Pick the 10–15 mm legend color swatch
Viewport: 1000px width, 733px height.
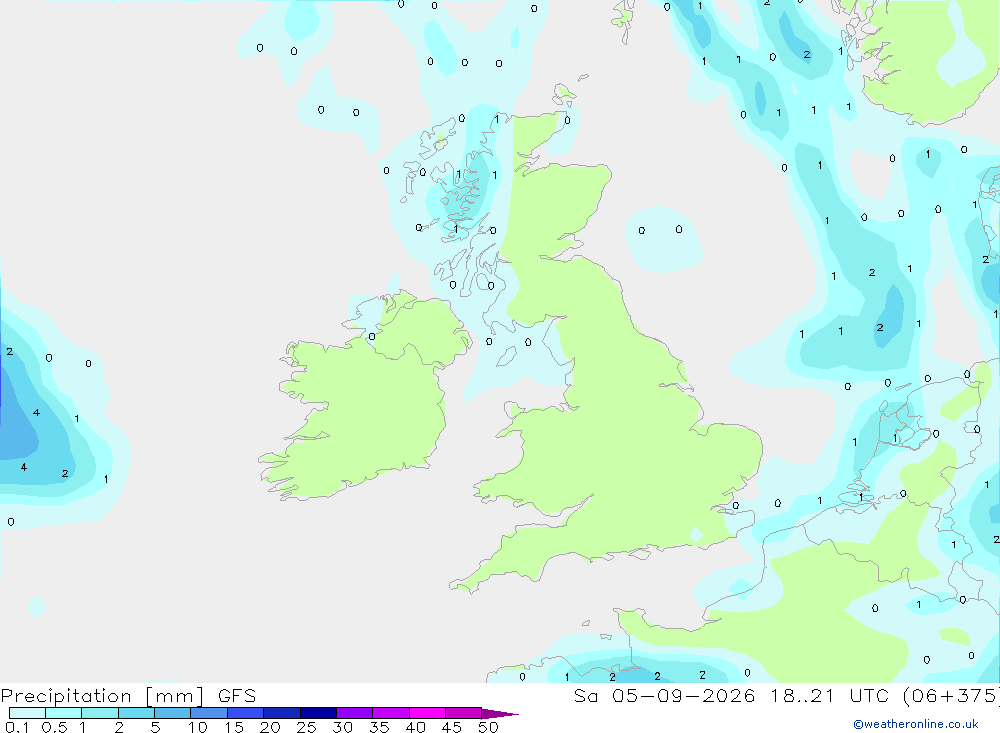point(209,713)
